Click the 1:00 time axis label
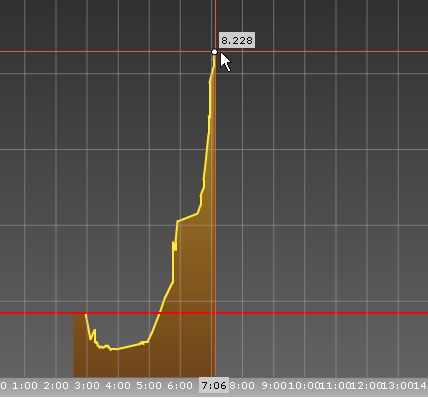This screenshot has height=398, width=428. point(25,386)
